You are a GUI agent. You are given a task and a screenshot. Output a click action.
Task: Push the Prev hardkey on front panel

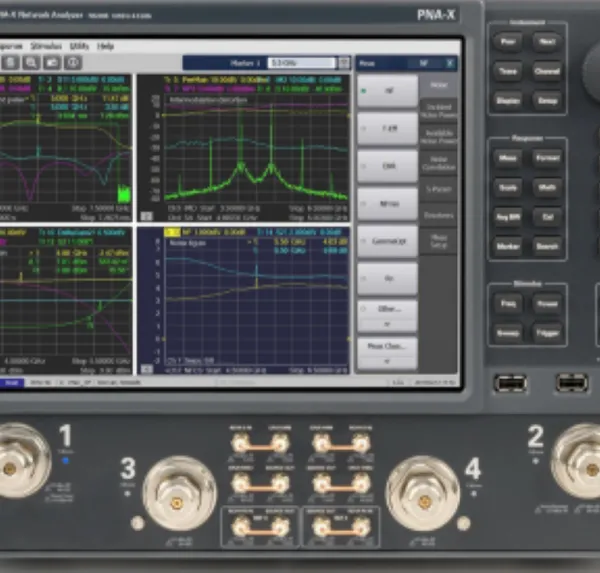tap(507, 41)
